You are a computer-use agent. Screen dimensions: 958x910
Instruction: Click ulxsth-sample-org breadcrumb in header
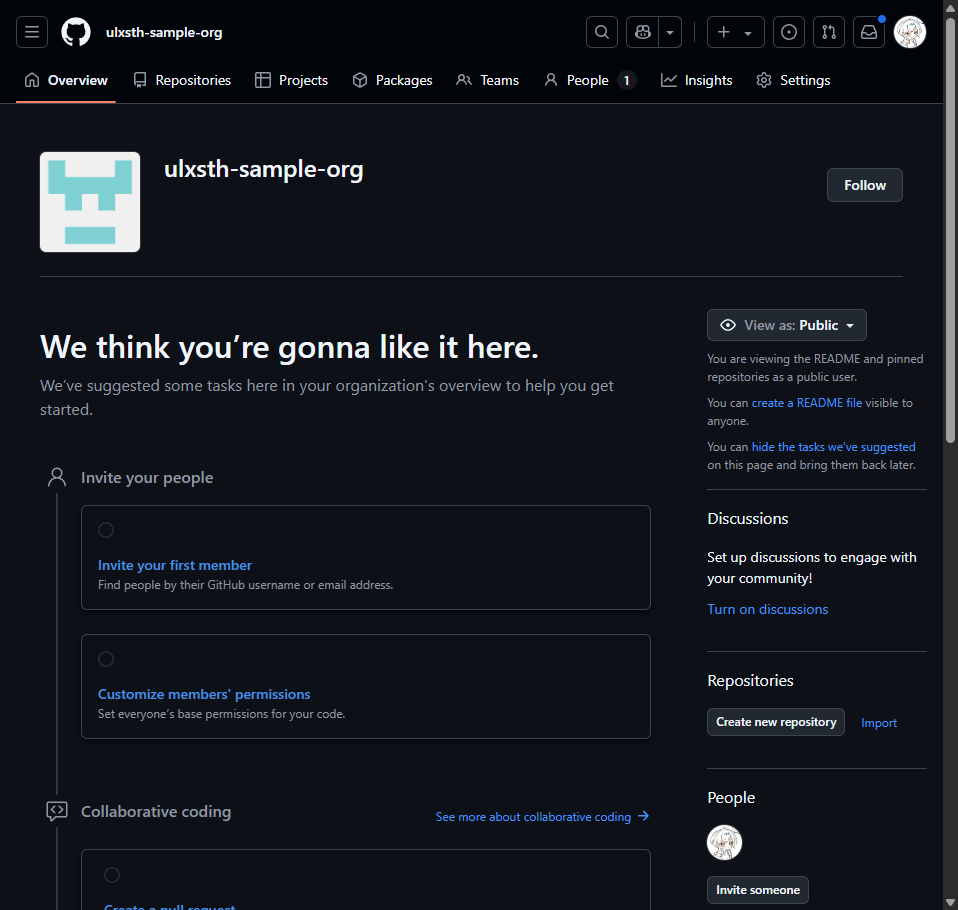[x=164, y=32]
